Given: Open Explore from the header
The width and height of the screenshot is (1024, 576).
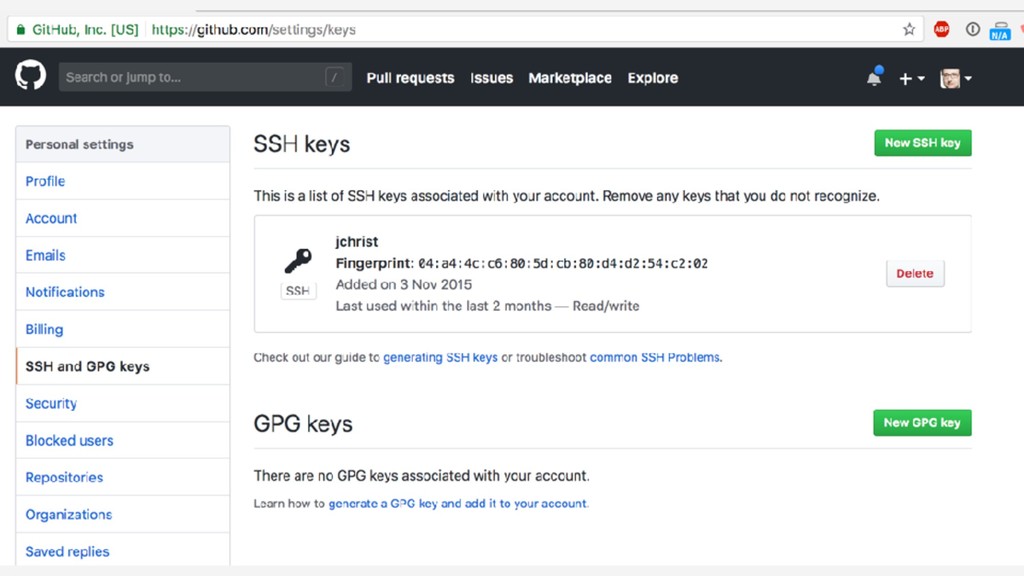Looking at the screenshot, I should point(652,78).
